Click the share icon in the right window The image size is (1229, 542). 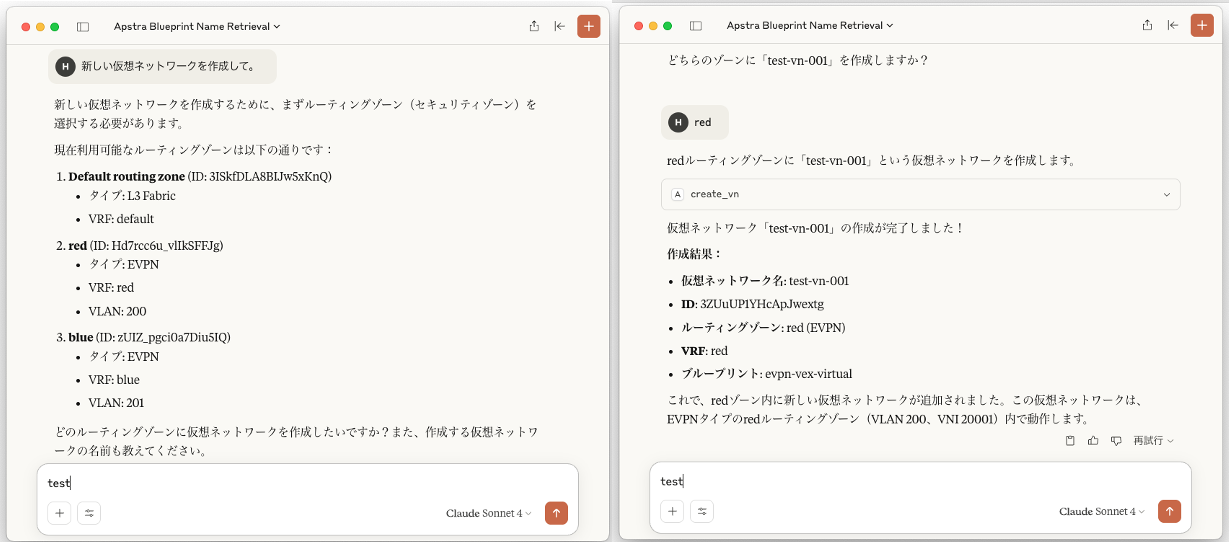(x=1147, y=26)
